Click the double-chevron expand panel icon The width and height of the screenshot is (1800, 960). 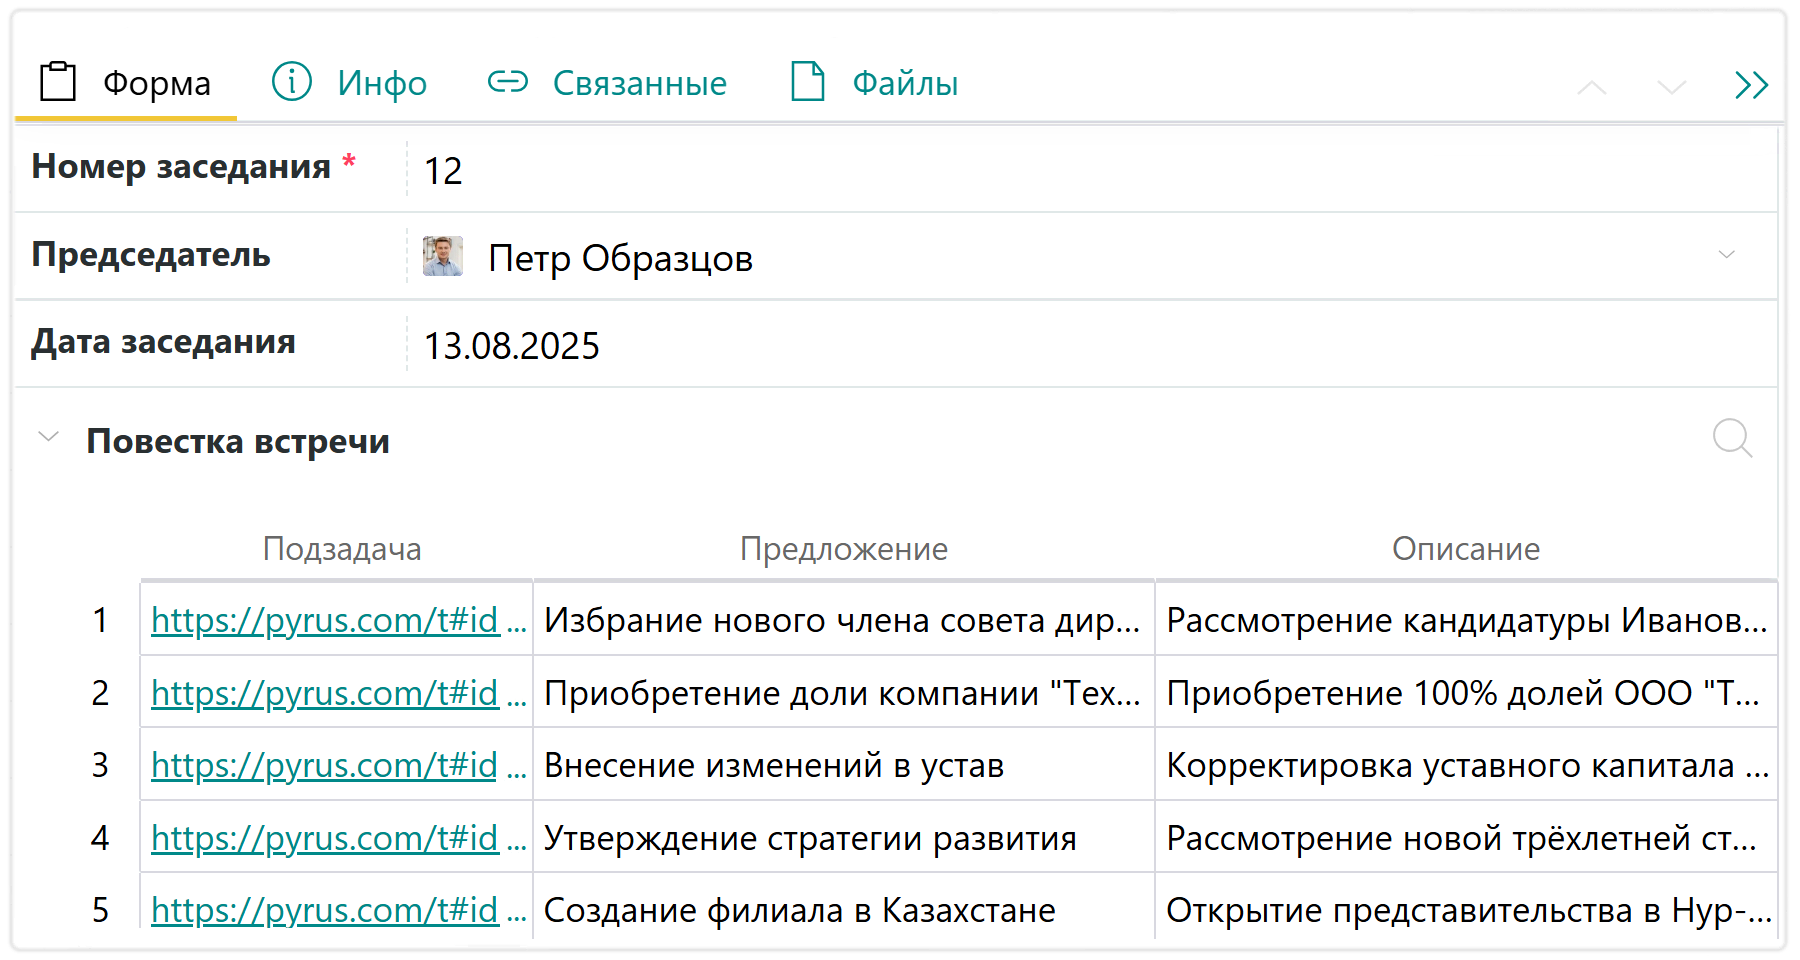coord(1751,86)
